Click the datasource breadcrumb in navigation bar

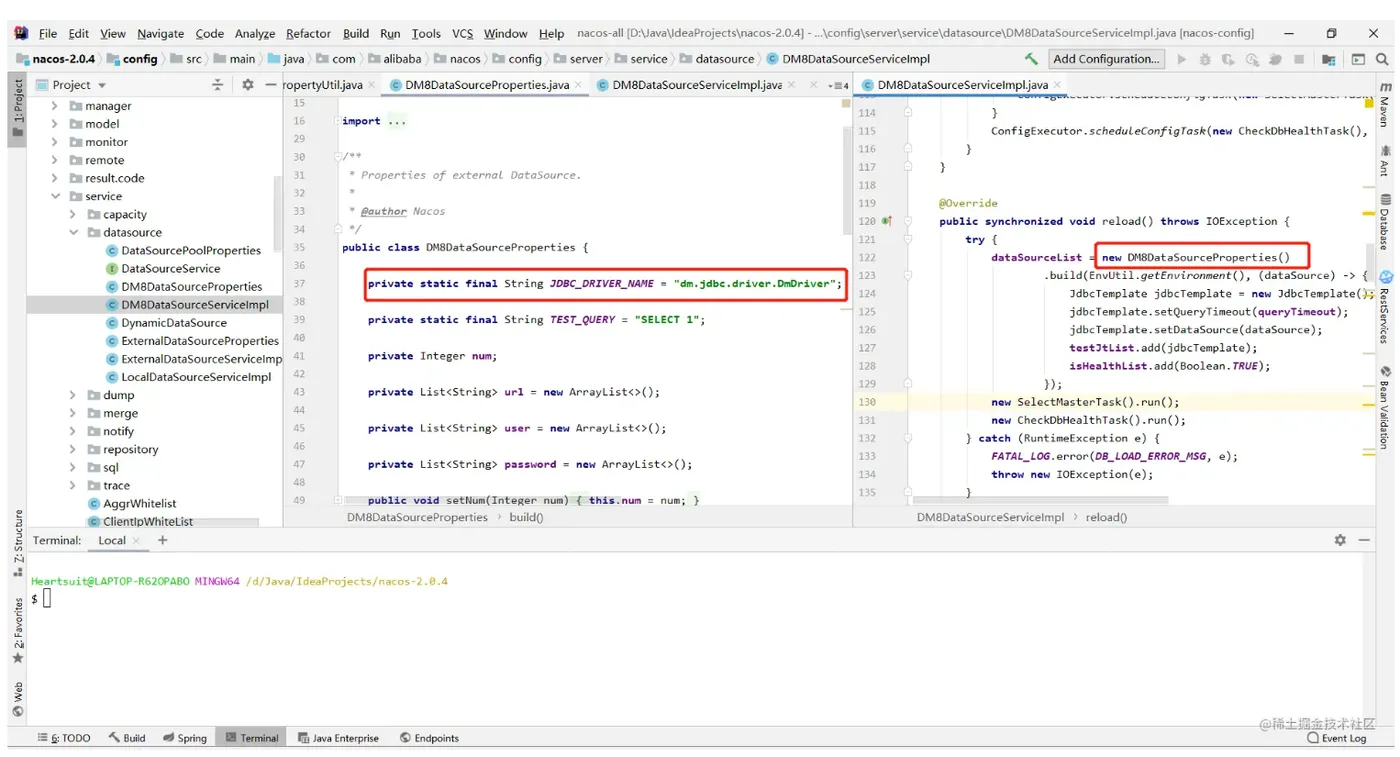(x=716, y=59)
